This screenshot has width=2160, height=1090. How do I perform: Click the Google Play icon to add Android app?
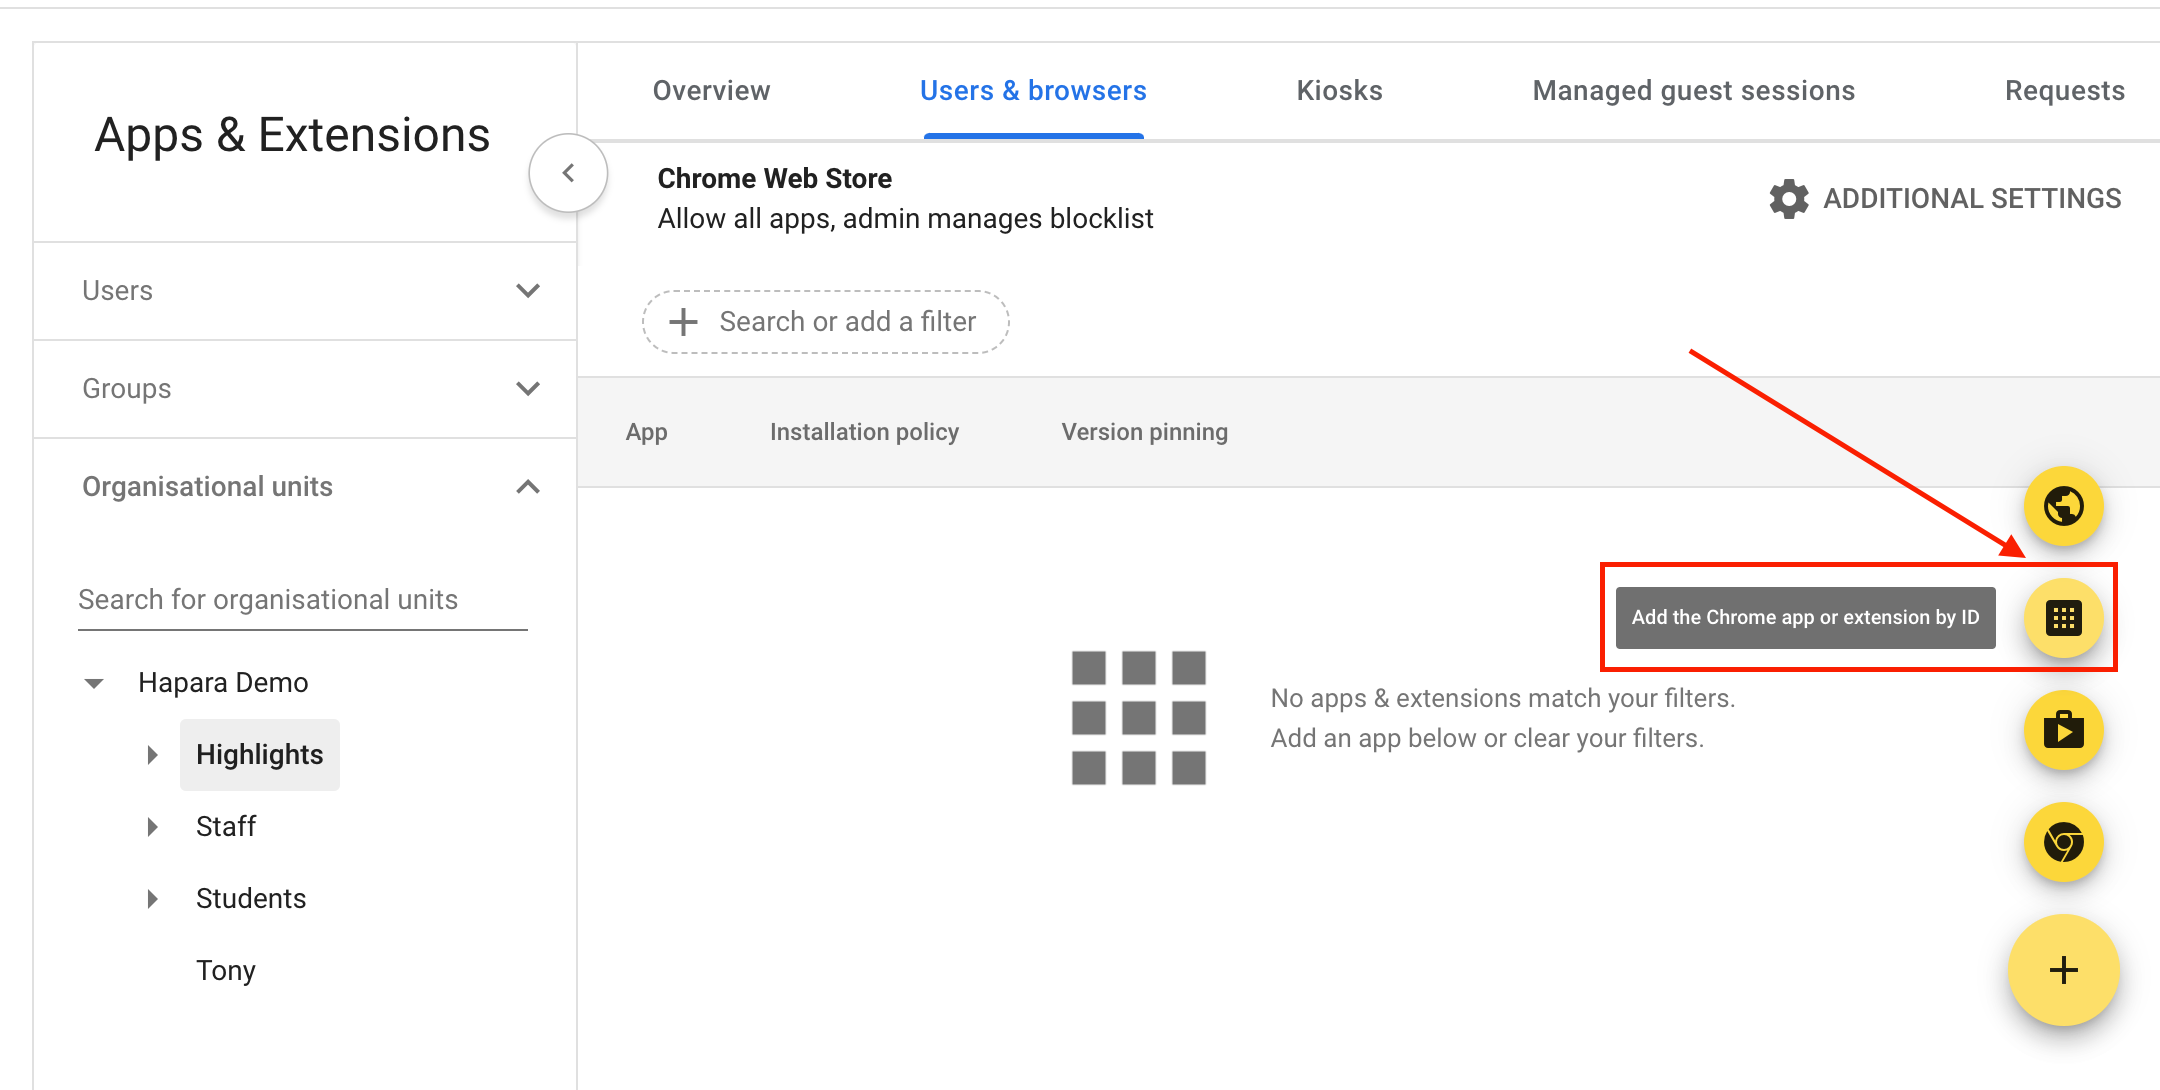pos(2063,731)
